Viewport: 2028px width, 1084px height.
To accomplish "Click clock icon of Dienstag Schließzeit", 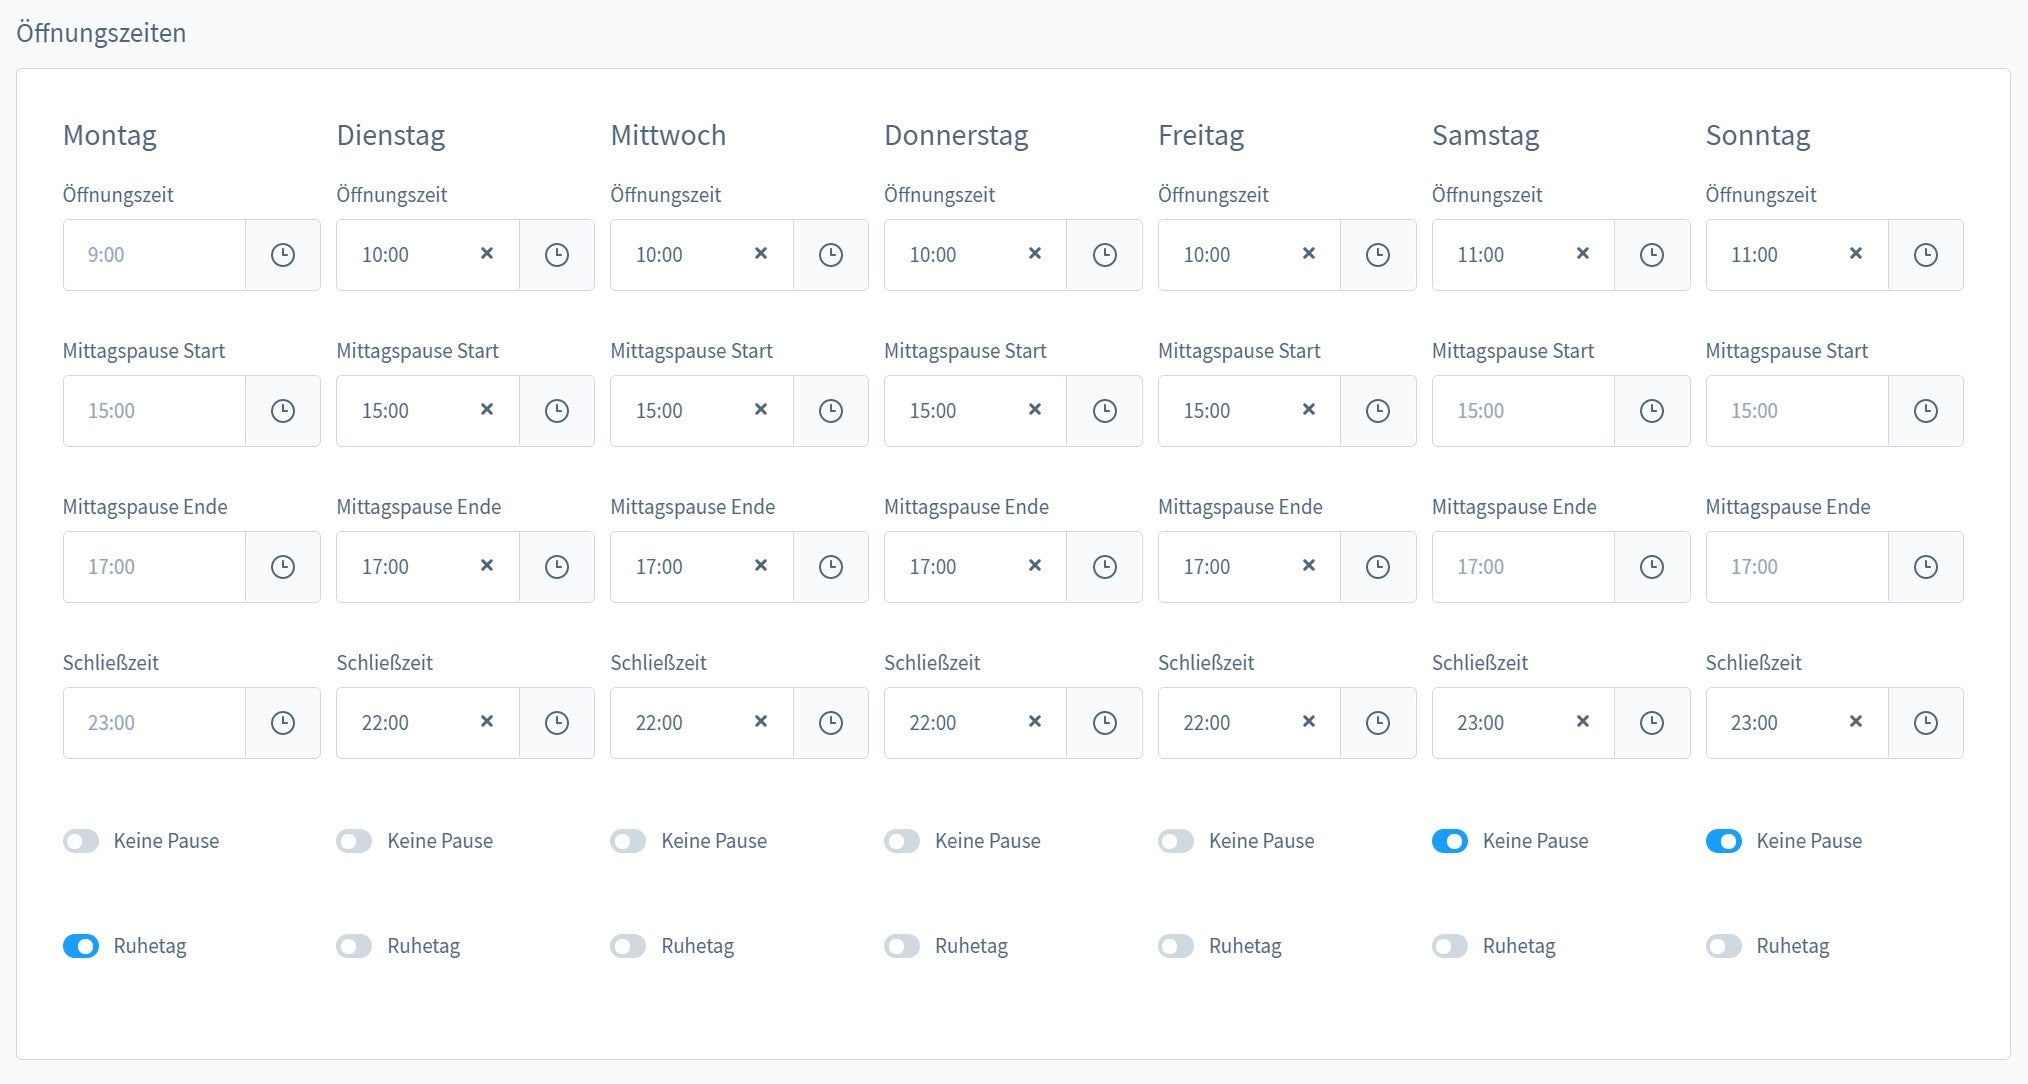I will coord(557,723).
